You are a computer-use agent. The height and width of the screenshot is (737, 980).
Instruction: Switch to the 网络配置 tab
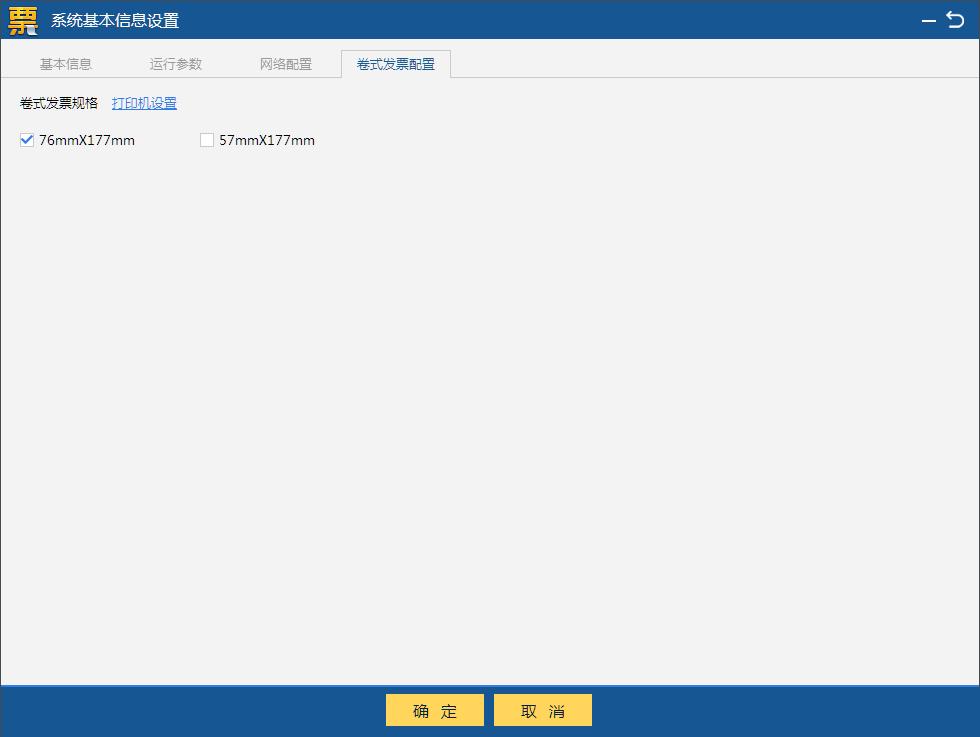click(287, 63)
